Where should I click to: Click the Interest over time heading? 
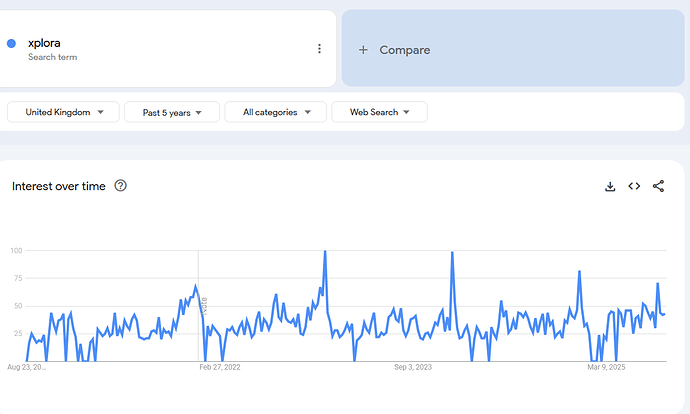(60, 186)
